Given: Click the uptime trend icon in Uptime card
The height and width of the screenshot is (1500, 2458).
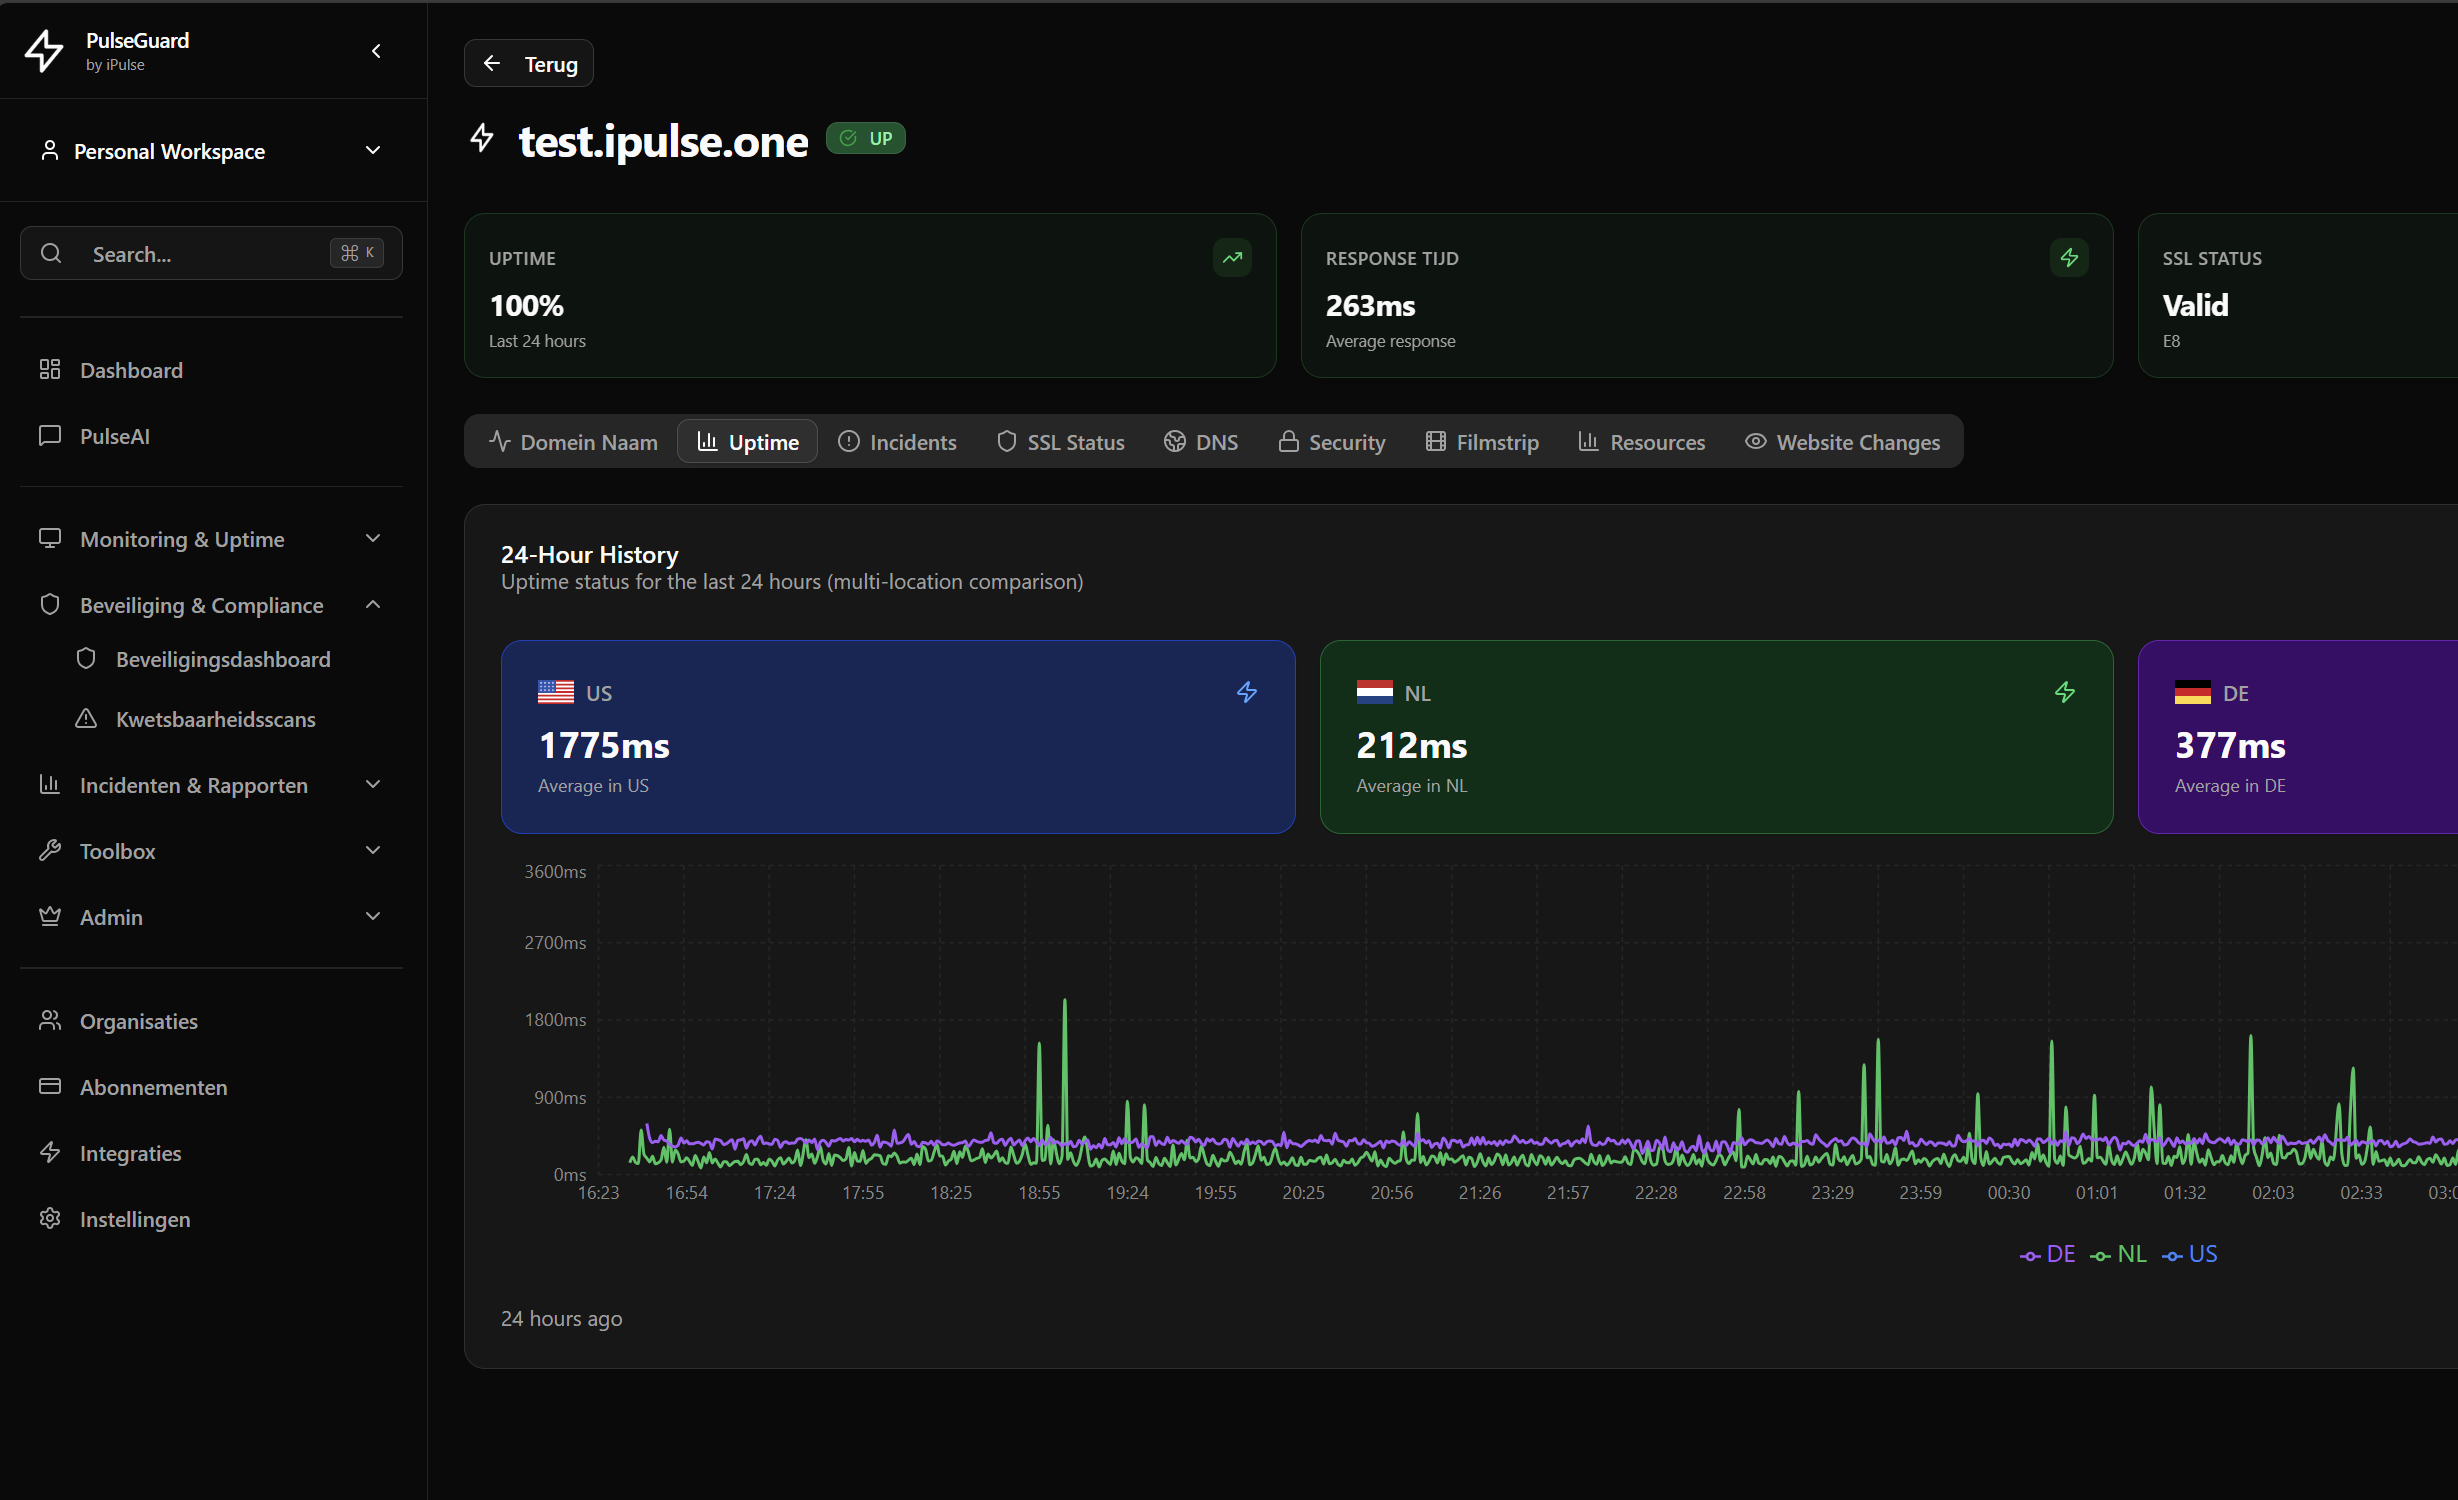Looking at the screenshot, I should 1232,258.
